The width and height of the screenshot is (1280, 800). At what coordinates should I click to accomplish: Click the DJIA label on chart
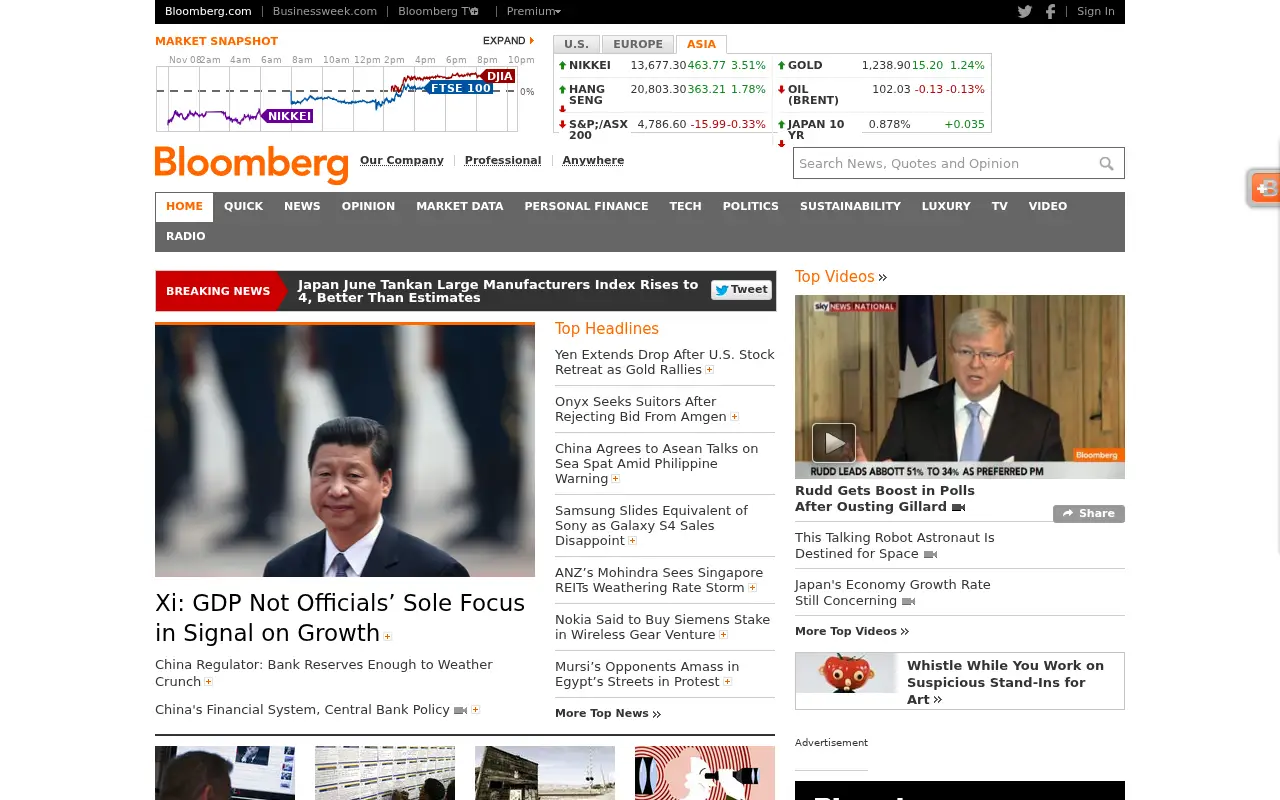499,76
